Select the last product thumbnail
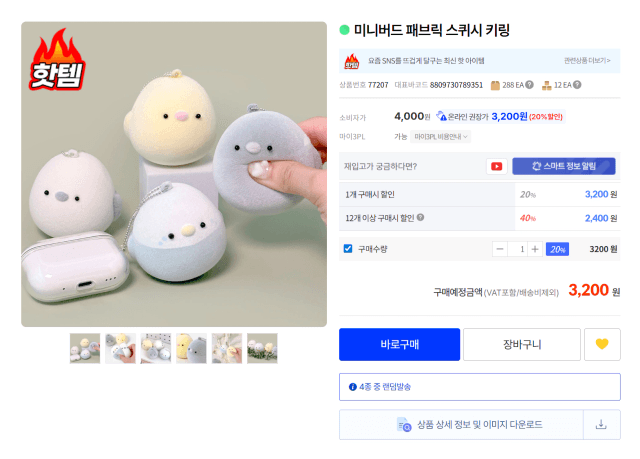Screen dimensions: 640x459 click(x=262, y=348)
